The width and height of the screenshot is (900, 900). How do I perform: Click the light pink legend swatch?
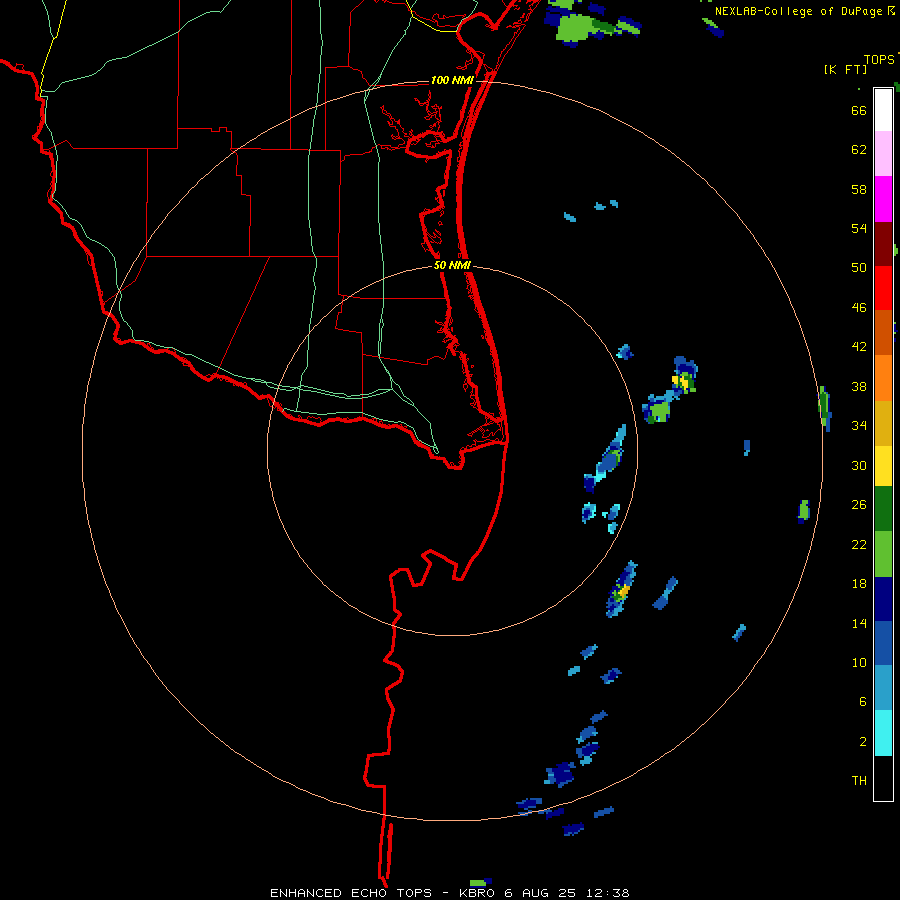pyautogui.click(x=883, y=154)
